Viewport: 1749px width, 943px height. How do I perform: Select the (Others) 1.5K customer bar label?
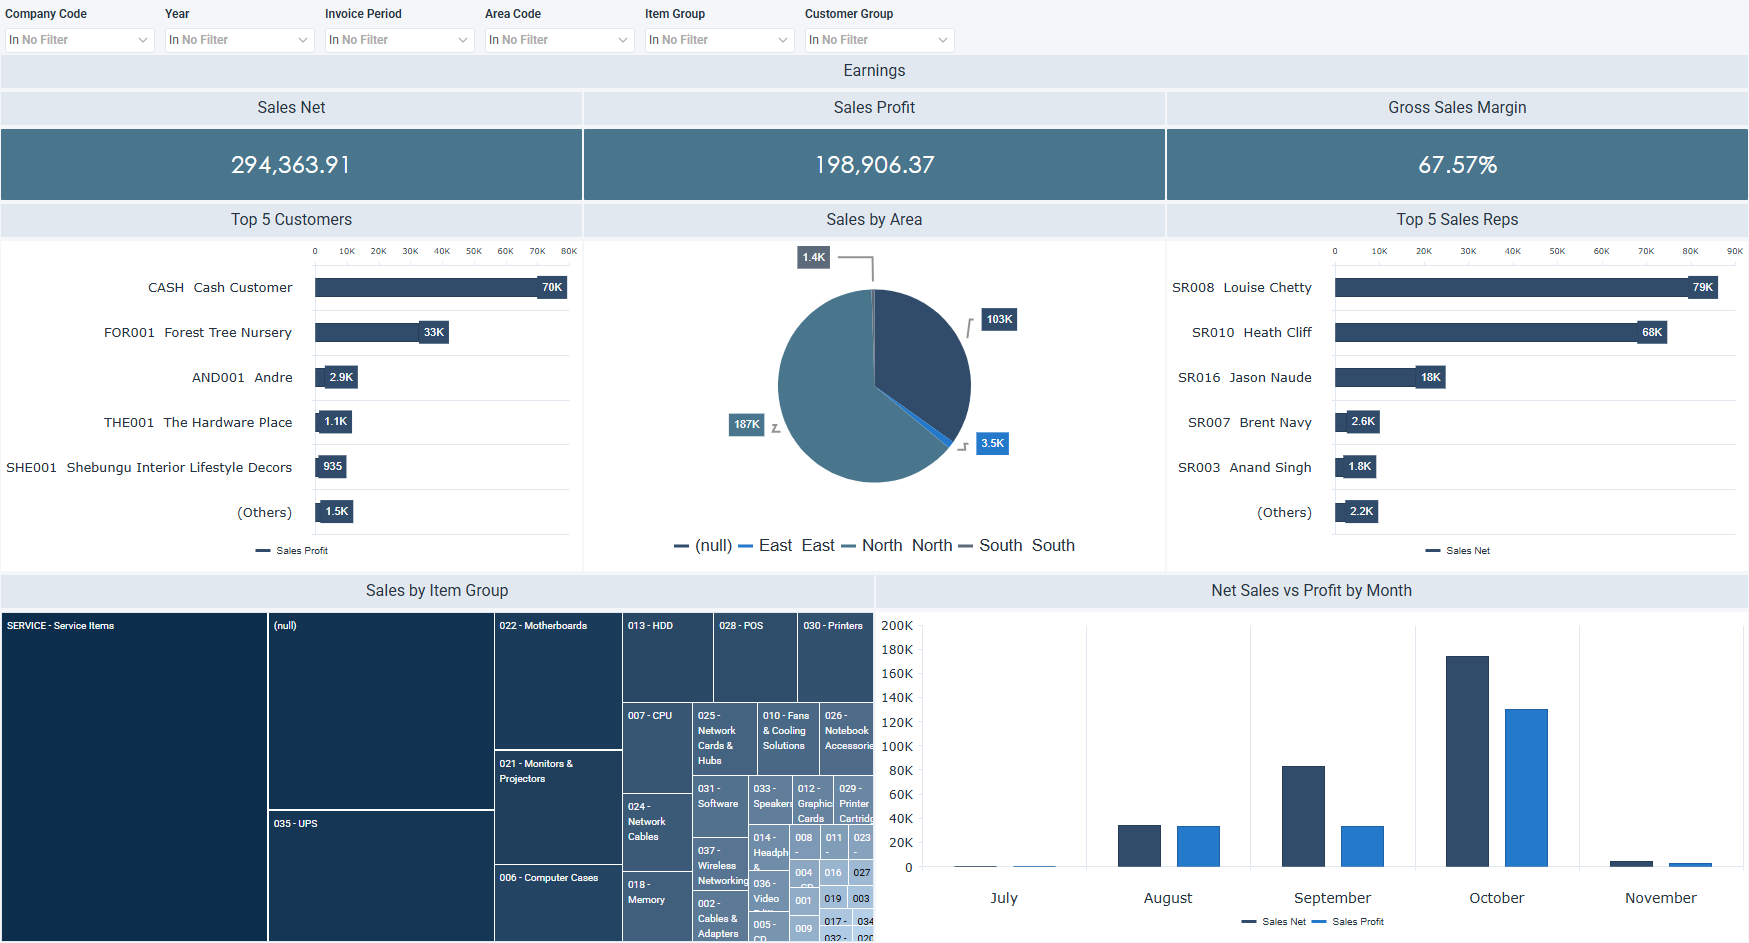pyautogui.click(x=337, y=511)
